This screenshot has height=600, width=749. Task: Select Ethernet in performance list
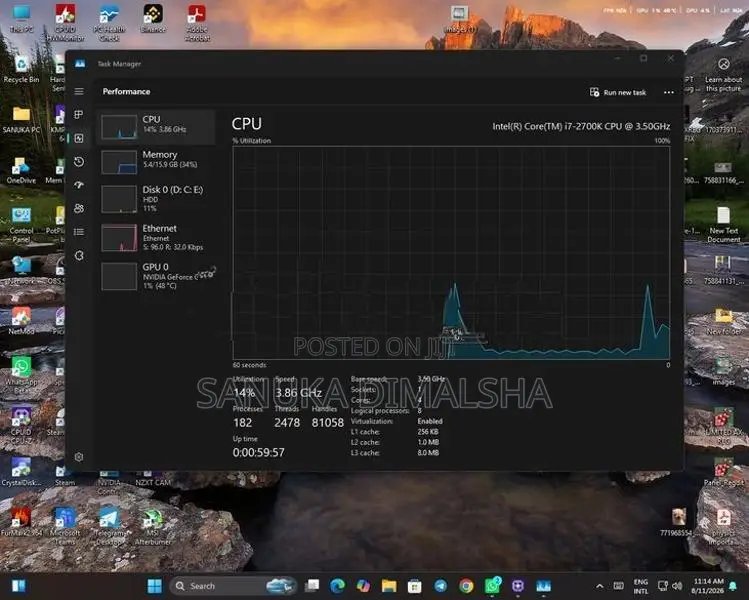(x=156, y=237)
